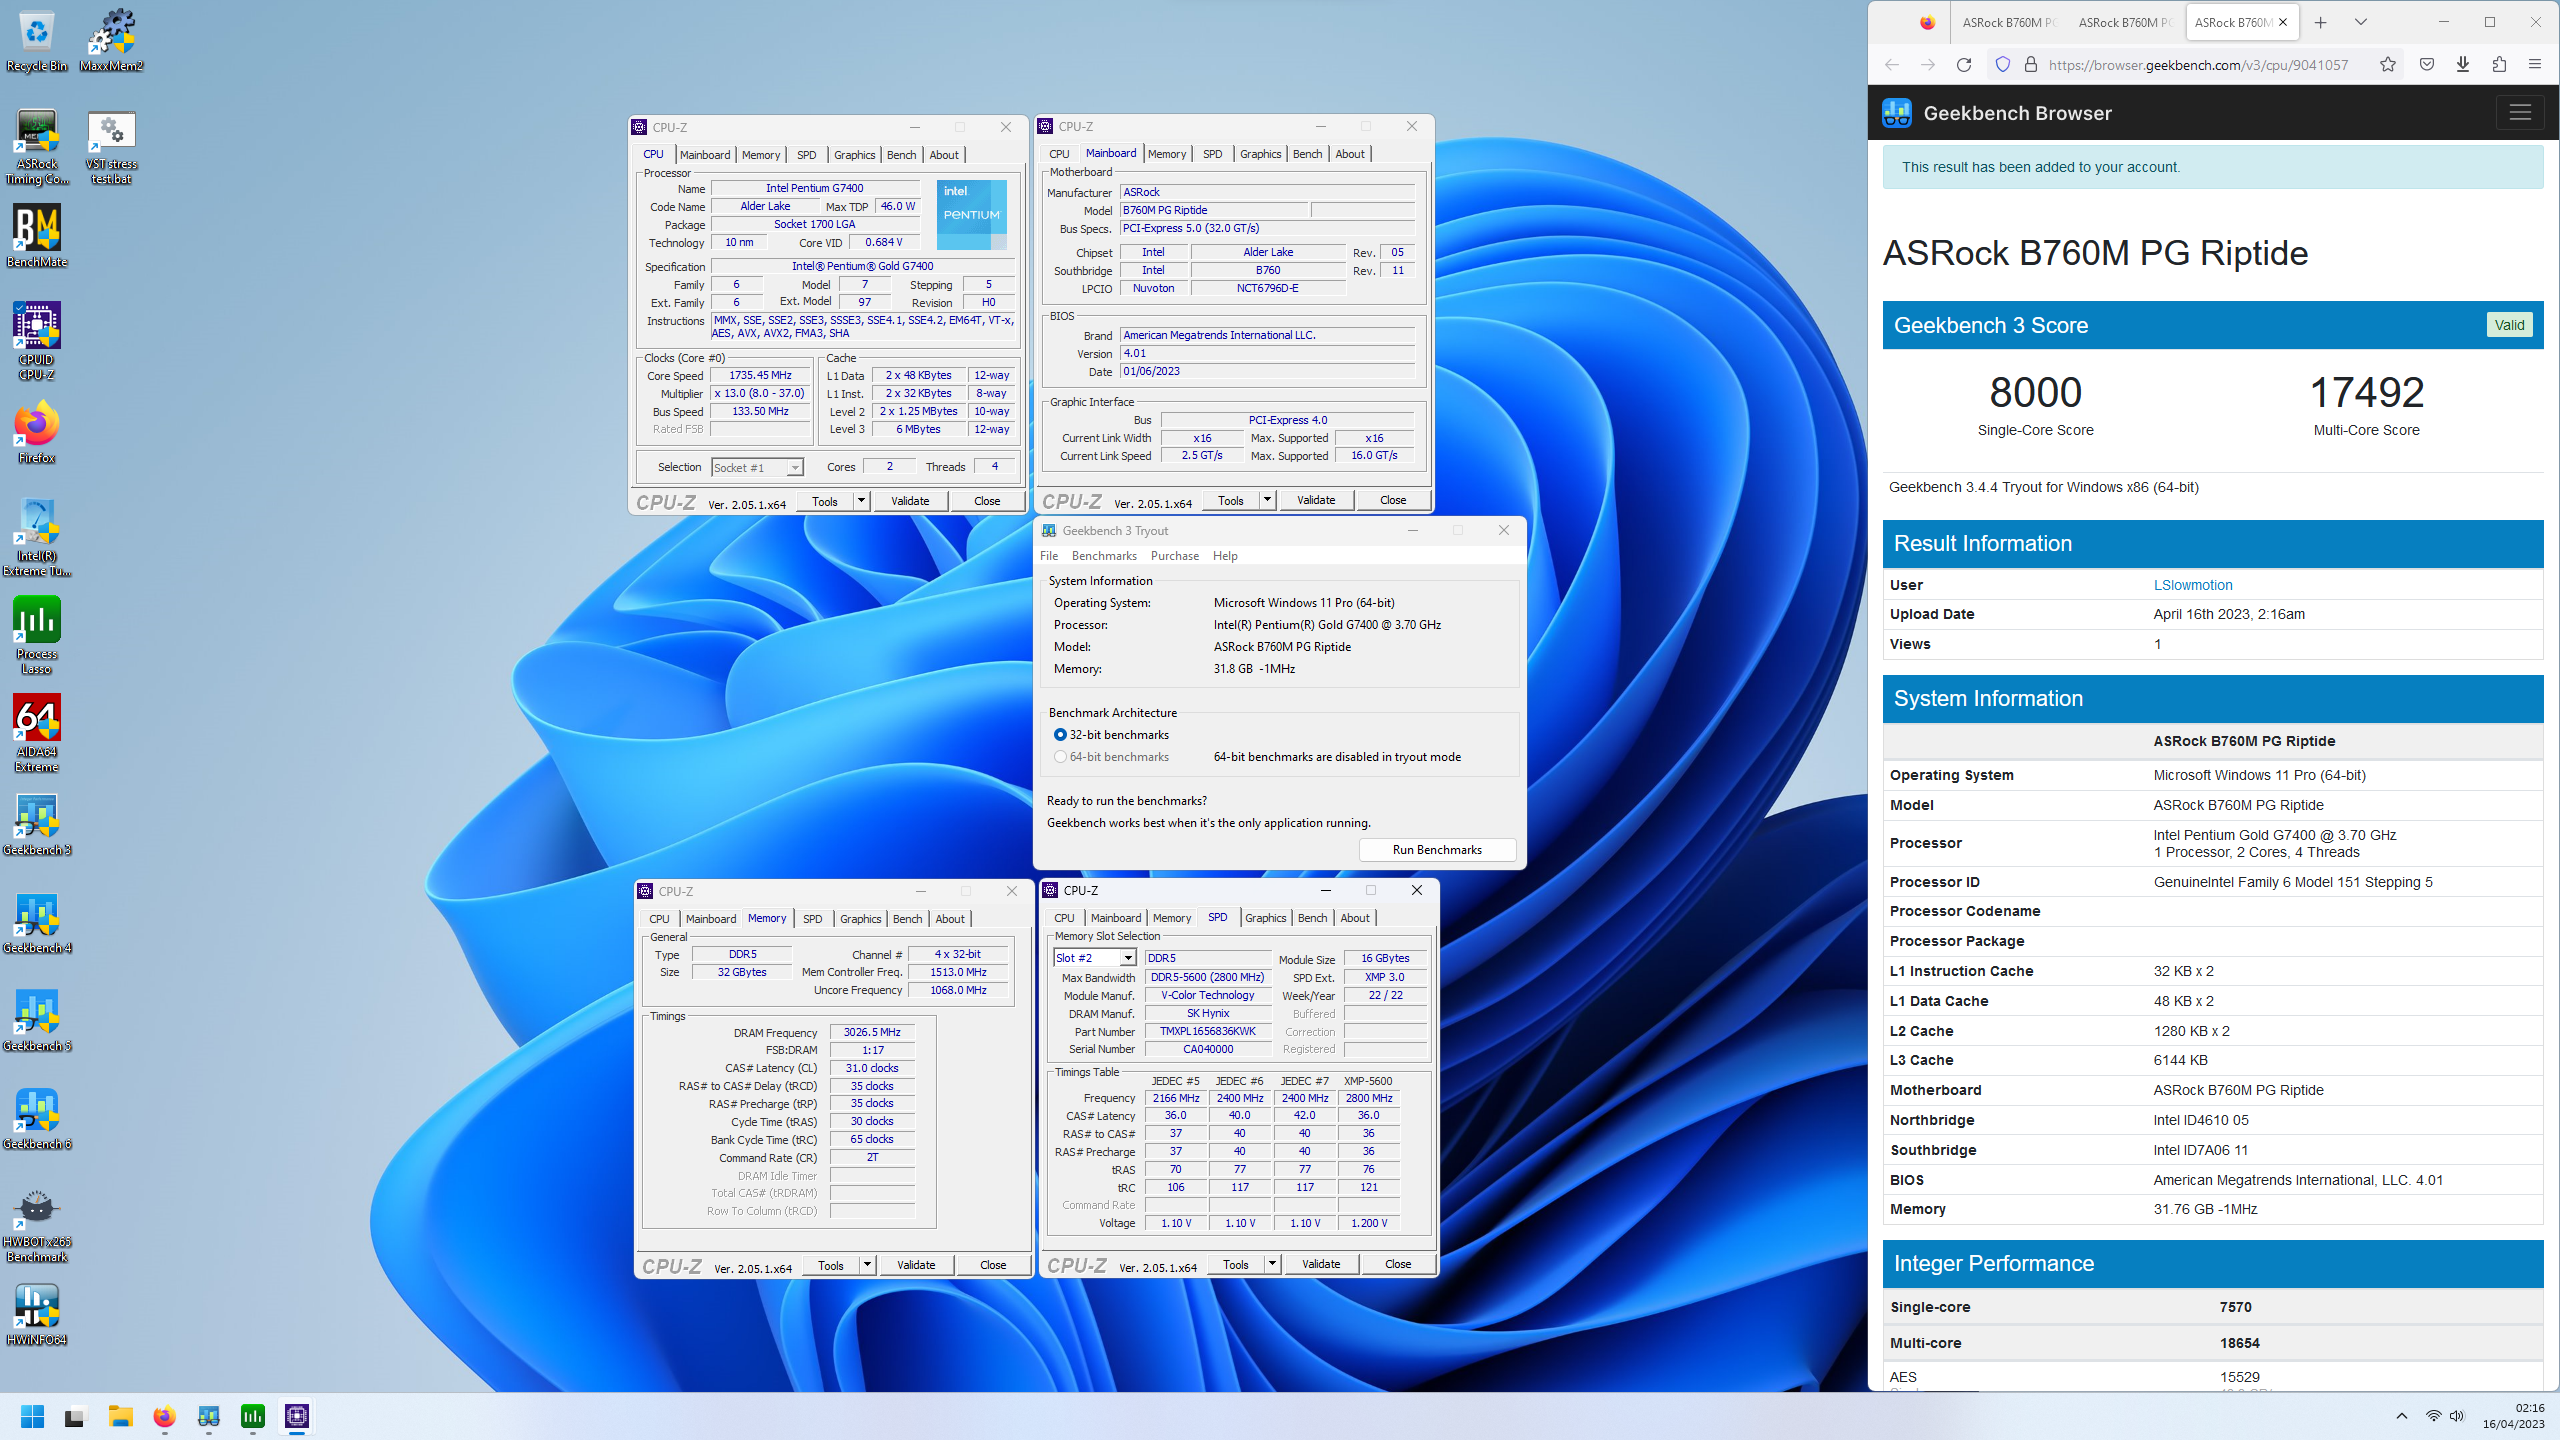Screen dimensions: 2560x1440
Task: Click Validate in CPU tab window
Action: pos(910,501)
